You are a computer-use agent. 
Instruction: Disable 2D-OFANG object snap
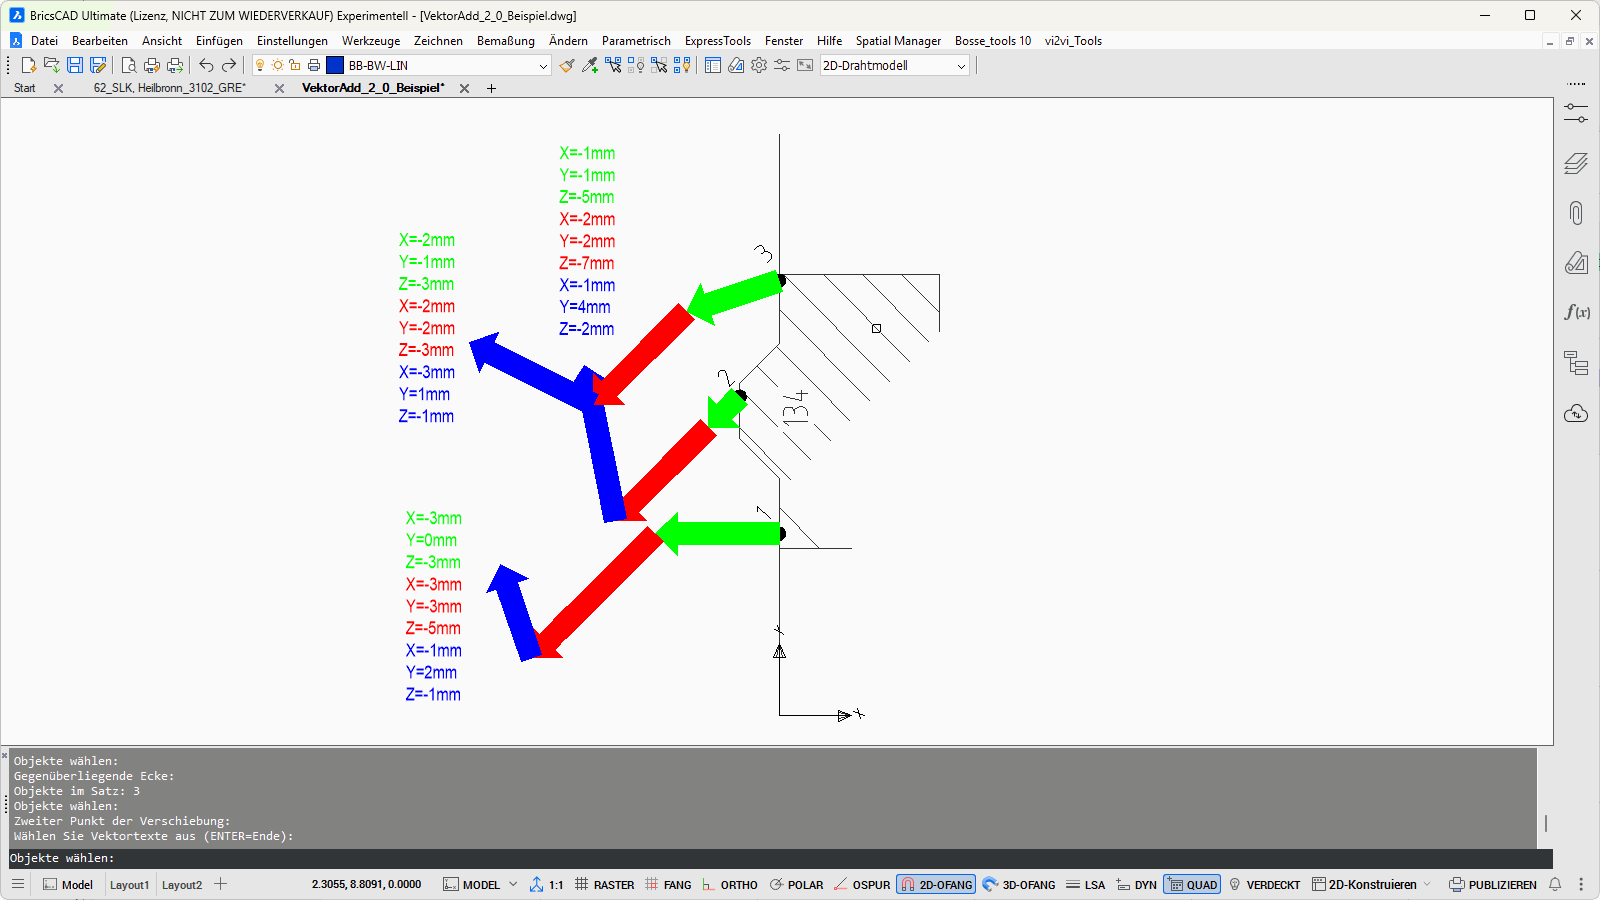[936, 885]
